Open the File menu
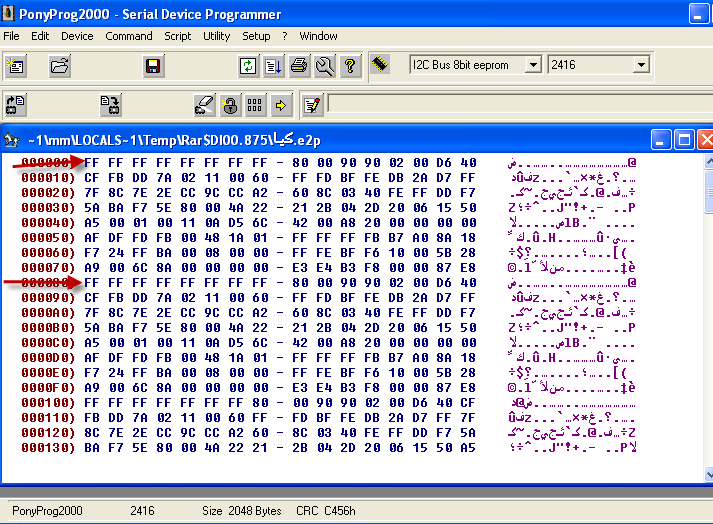The image size is (713, 524). [11, 36]
